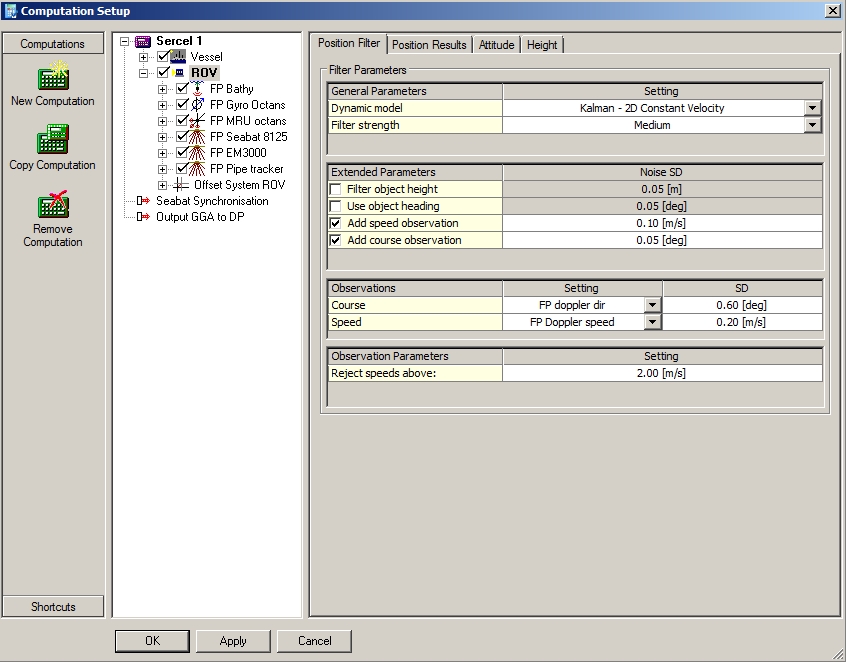Select the Offset System ROV node

[x=239, y=185]
